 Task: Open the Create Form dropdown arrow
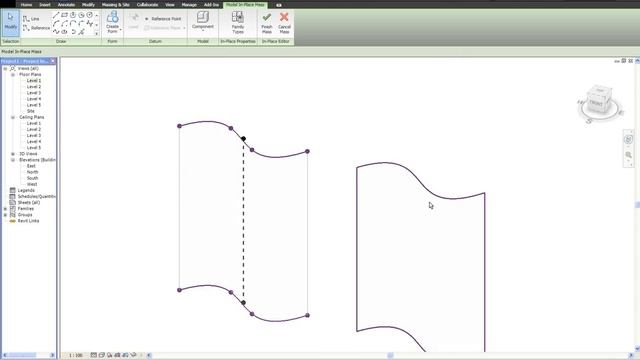(x=121, y=29)
